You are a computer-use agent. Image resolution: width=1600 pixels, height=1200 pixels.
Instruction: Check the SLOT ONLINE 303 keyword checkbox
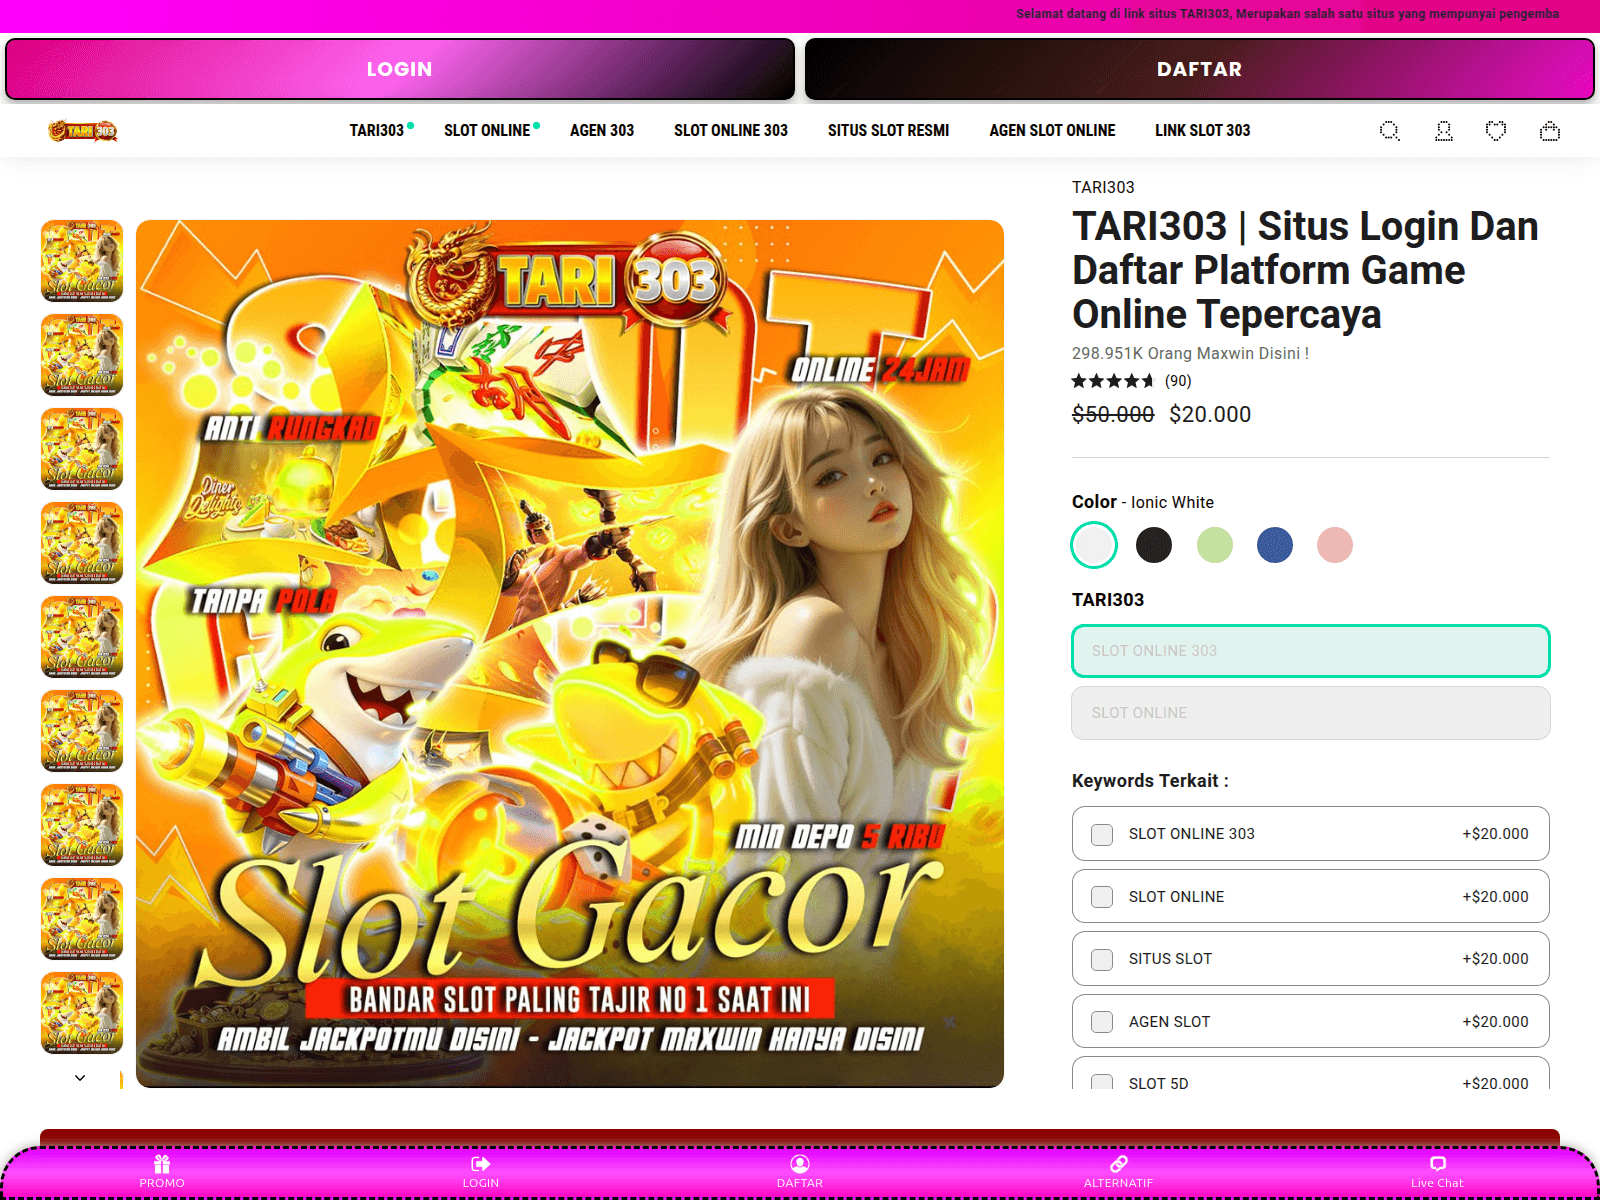[1103, 833]
